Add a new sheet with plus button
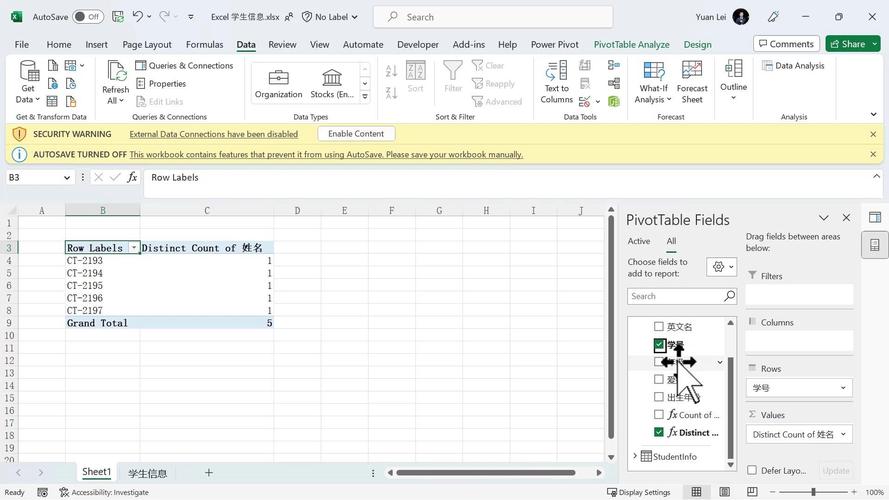The width and height of the screenshot is (889, 500). (209, 472)
